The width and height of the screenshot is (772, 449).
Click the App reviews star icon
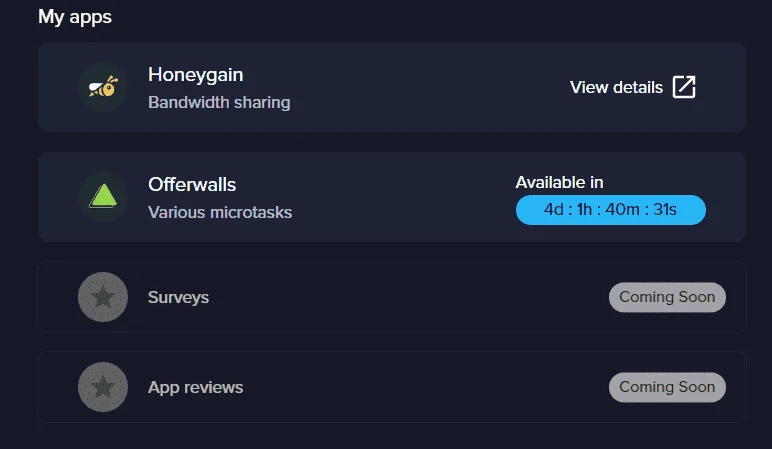(x=103, y=387)
